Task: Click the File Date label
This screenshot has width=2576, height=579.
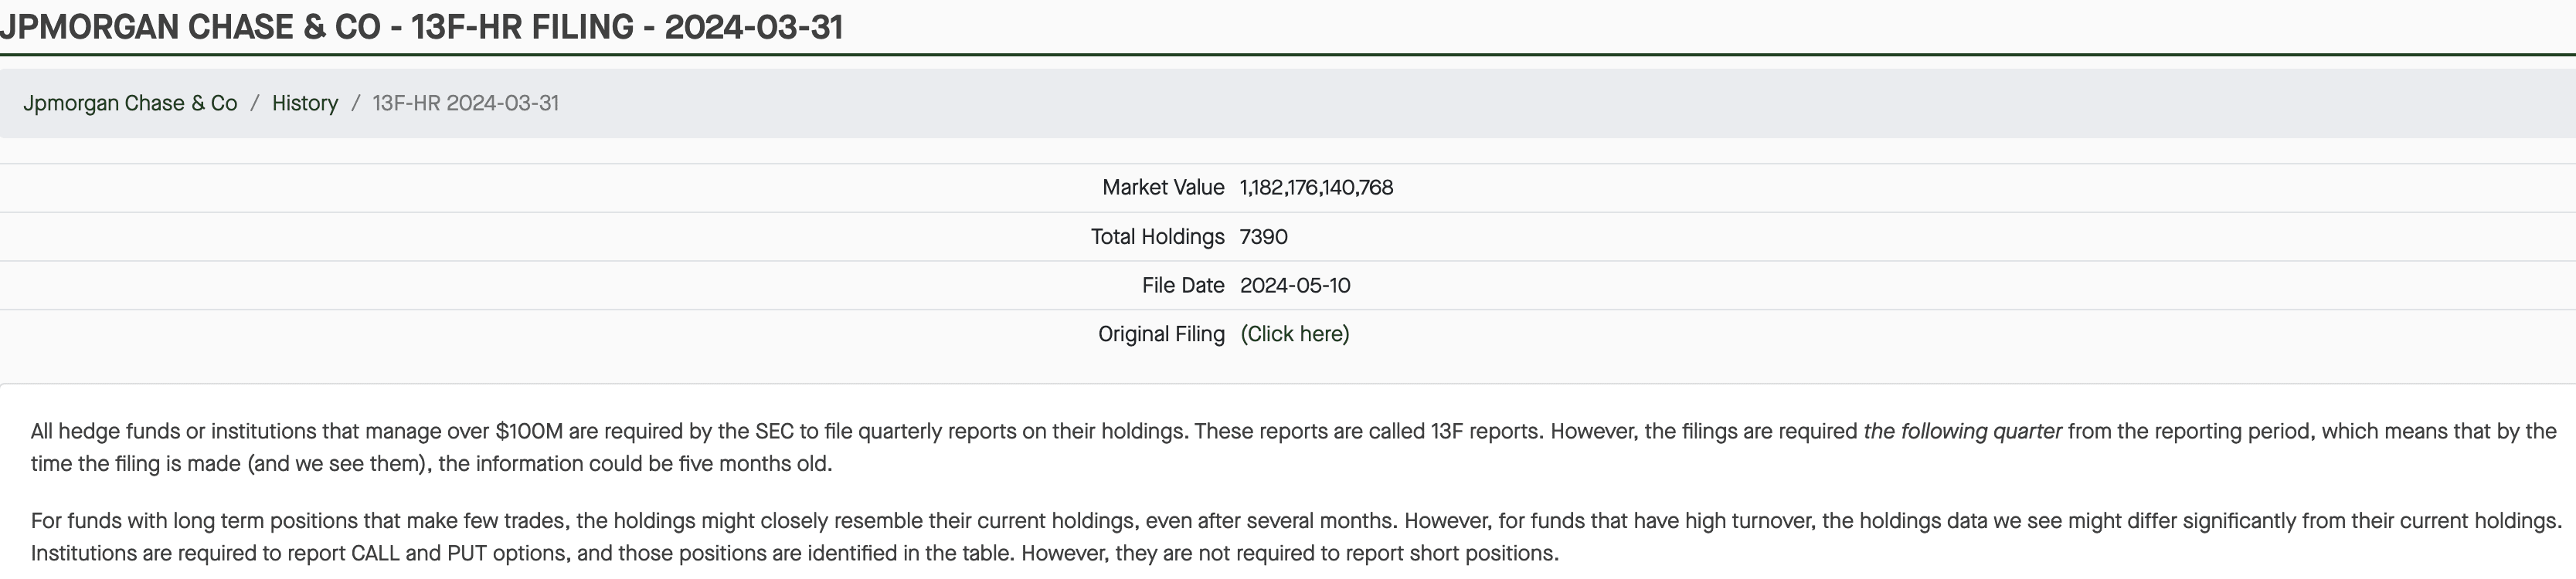Action: pos(1182,285)
